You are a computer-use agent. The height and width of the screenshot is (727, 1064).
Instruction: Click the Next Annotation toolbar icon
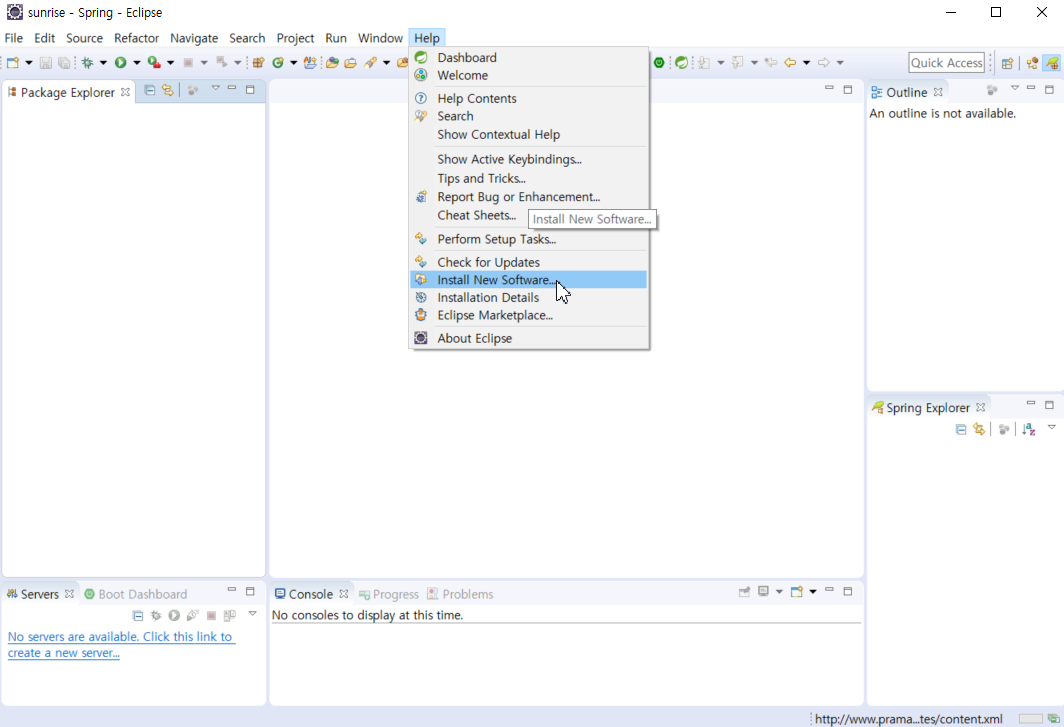pos(704,62)
